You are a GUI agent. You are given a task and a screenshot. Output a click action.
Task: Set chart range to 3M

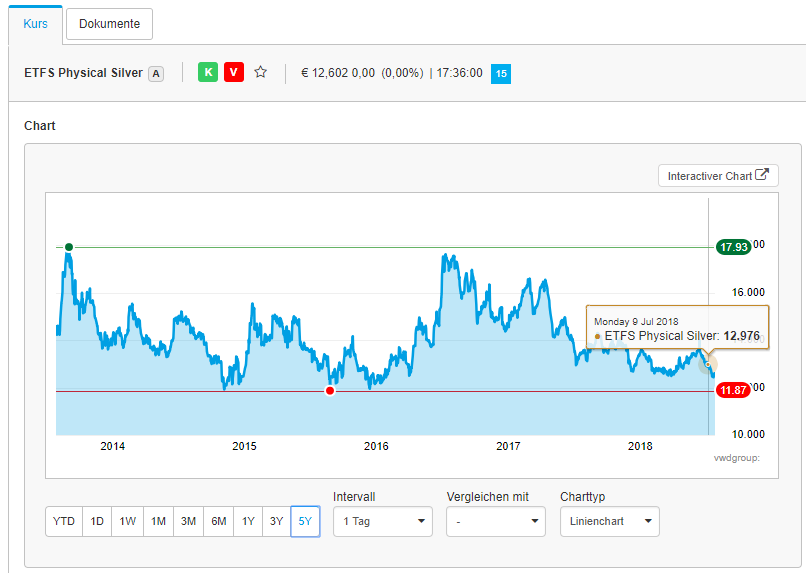188,522
